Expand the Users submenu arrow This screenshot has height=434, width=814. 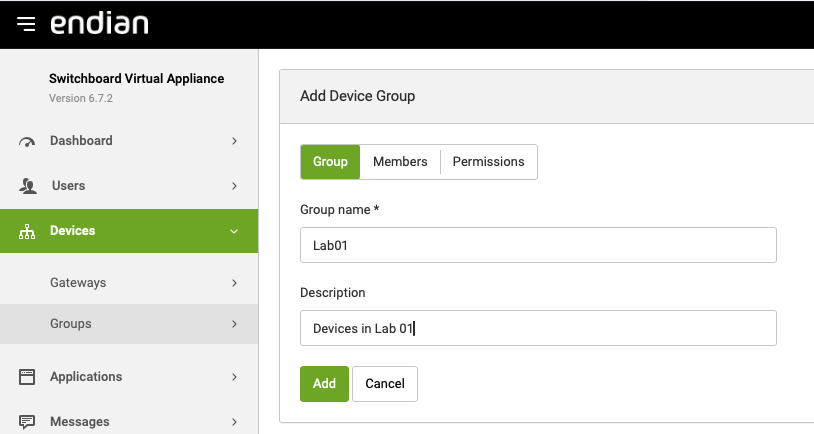[x=234, y=186]
